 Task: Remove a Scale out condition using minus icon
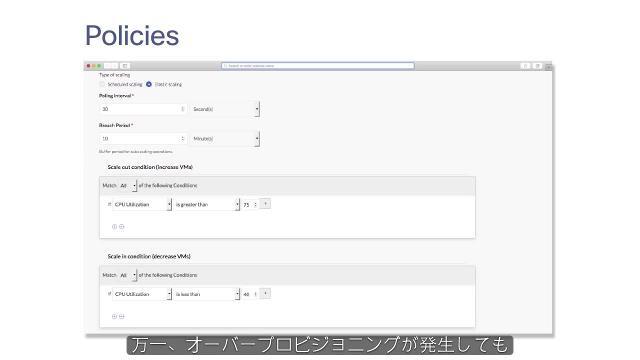pos(122,227)
